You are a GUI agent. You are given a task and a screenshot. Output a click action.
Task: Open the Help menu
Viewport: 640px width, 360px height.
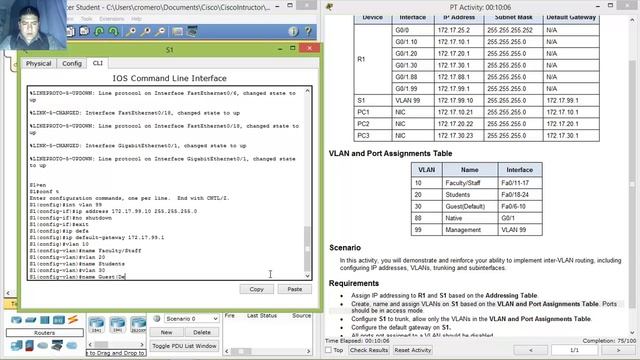tap(136, 19)
